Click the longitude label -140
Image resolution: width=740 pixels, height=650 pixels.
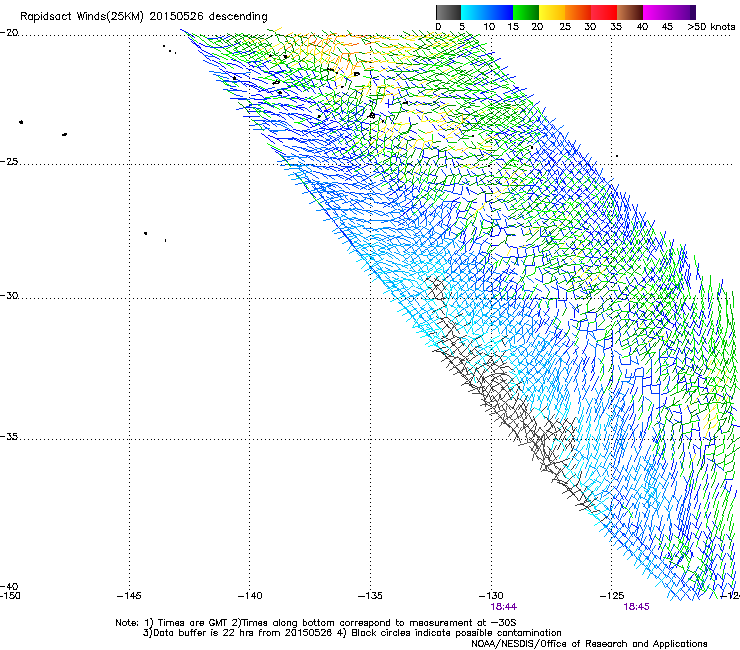click(250, 596)
